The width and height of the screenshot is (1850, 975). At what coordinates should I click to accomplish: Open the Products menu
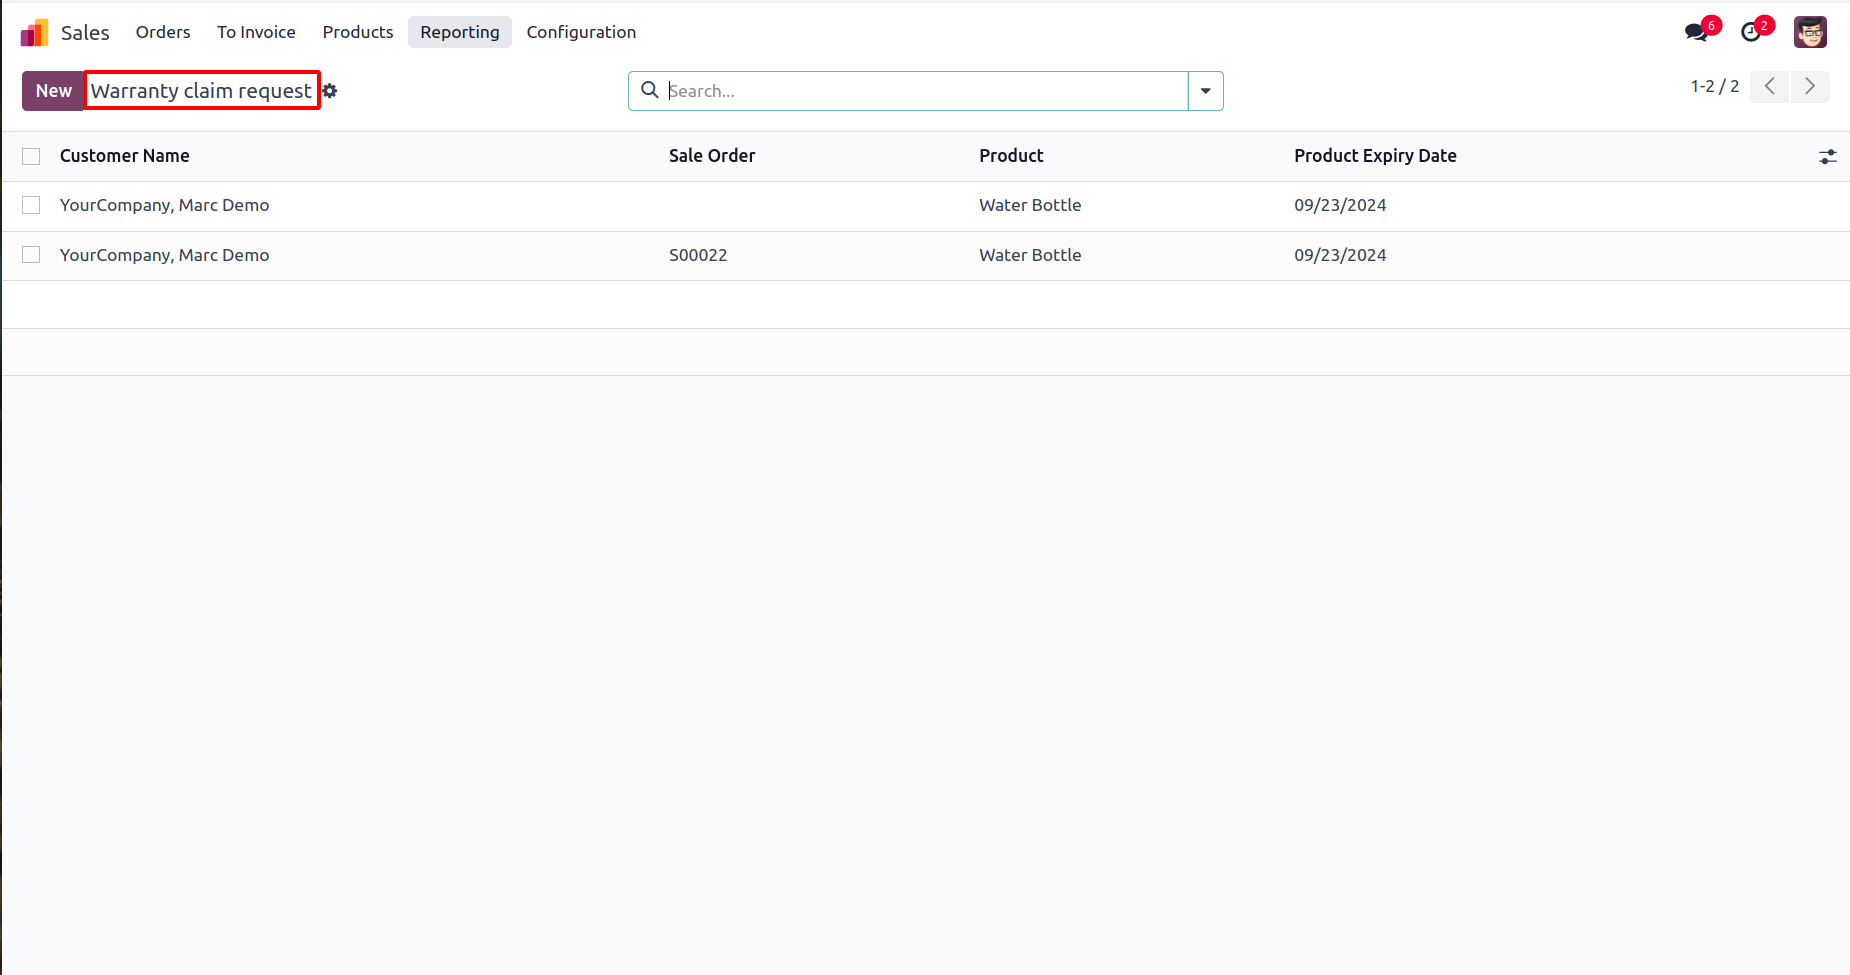click(358, 32)
